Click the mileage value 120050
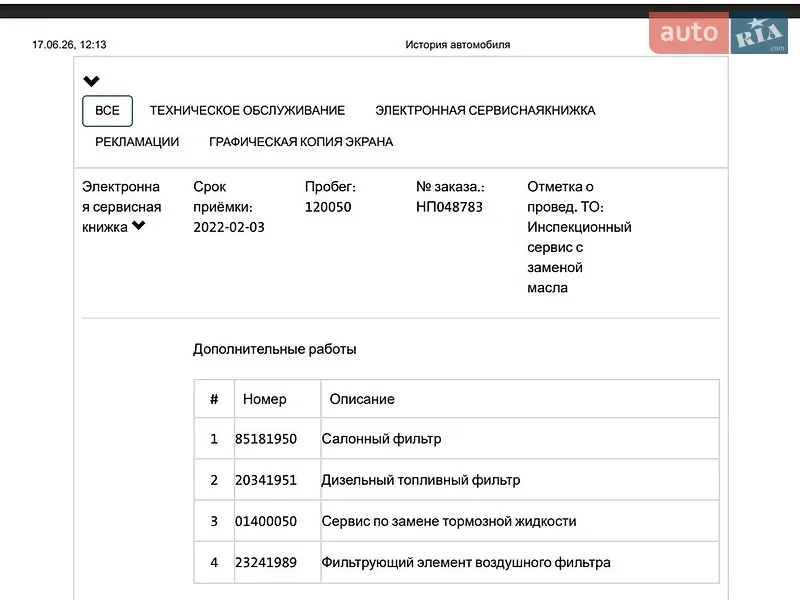Screen dimensions: 800x600 328,207
